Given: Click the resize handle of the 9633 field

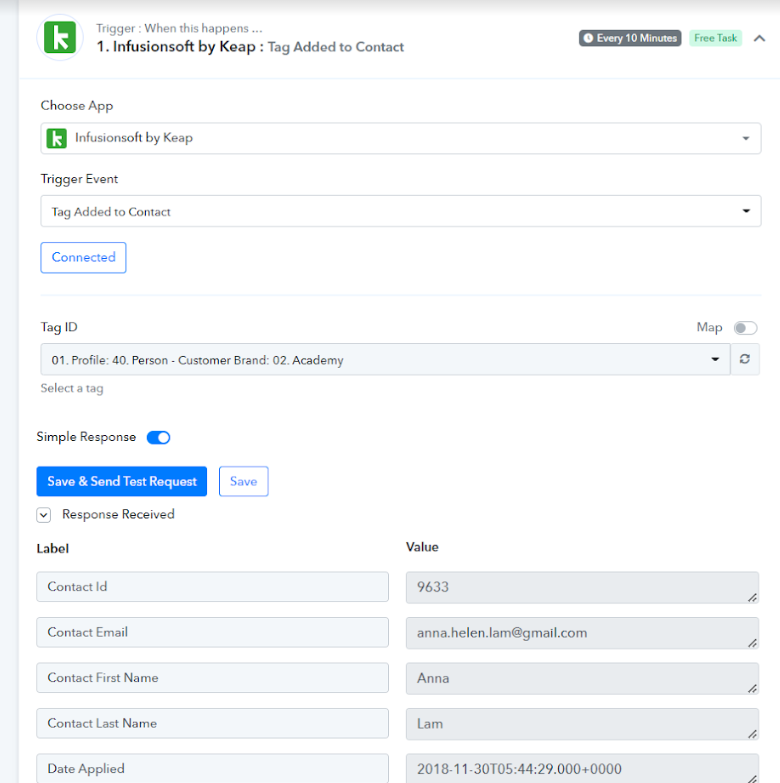Looking at the screenshot, I should coord(753,597).
